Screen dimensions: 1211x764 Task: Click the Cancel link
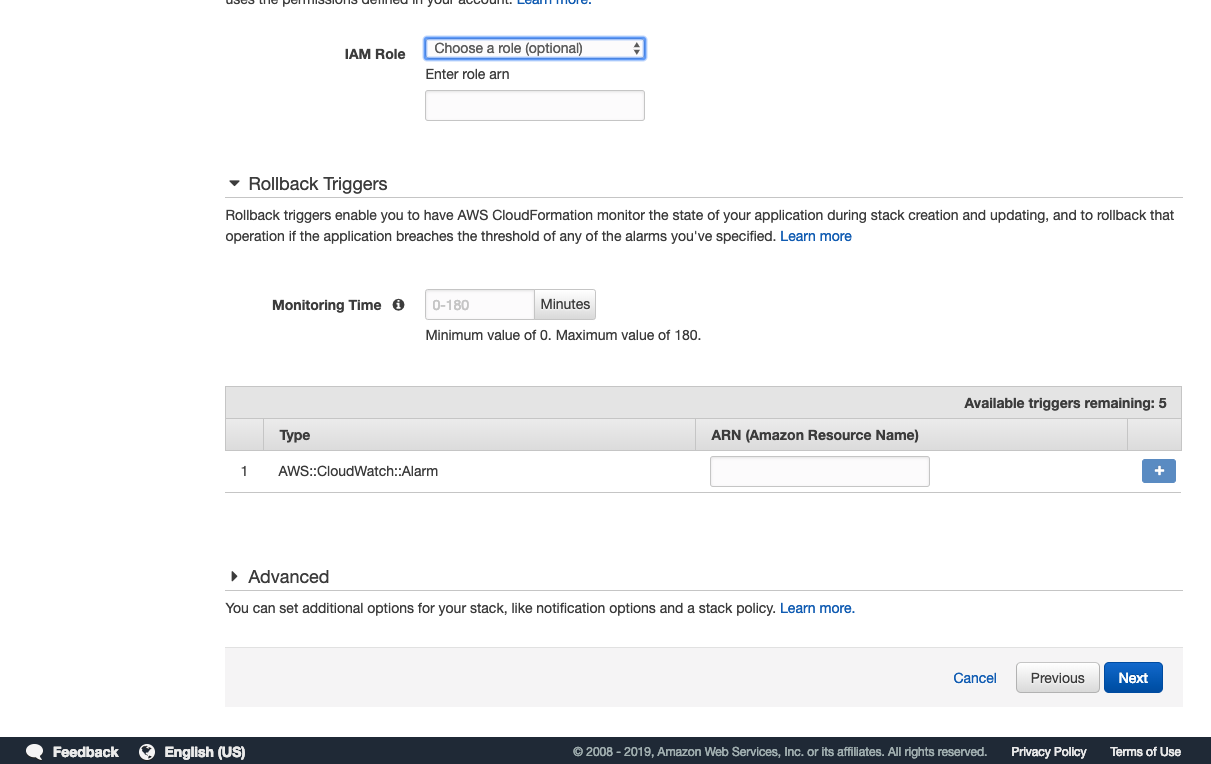point(975,678)
